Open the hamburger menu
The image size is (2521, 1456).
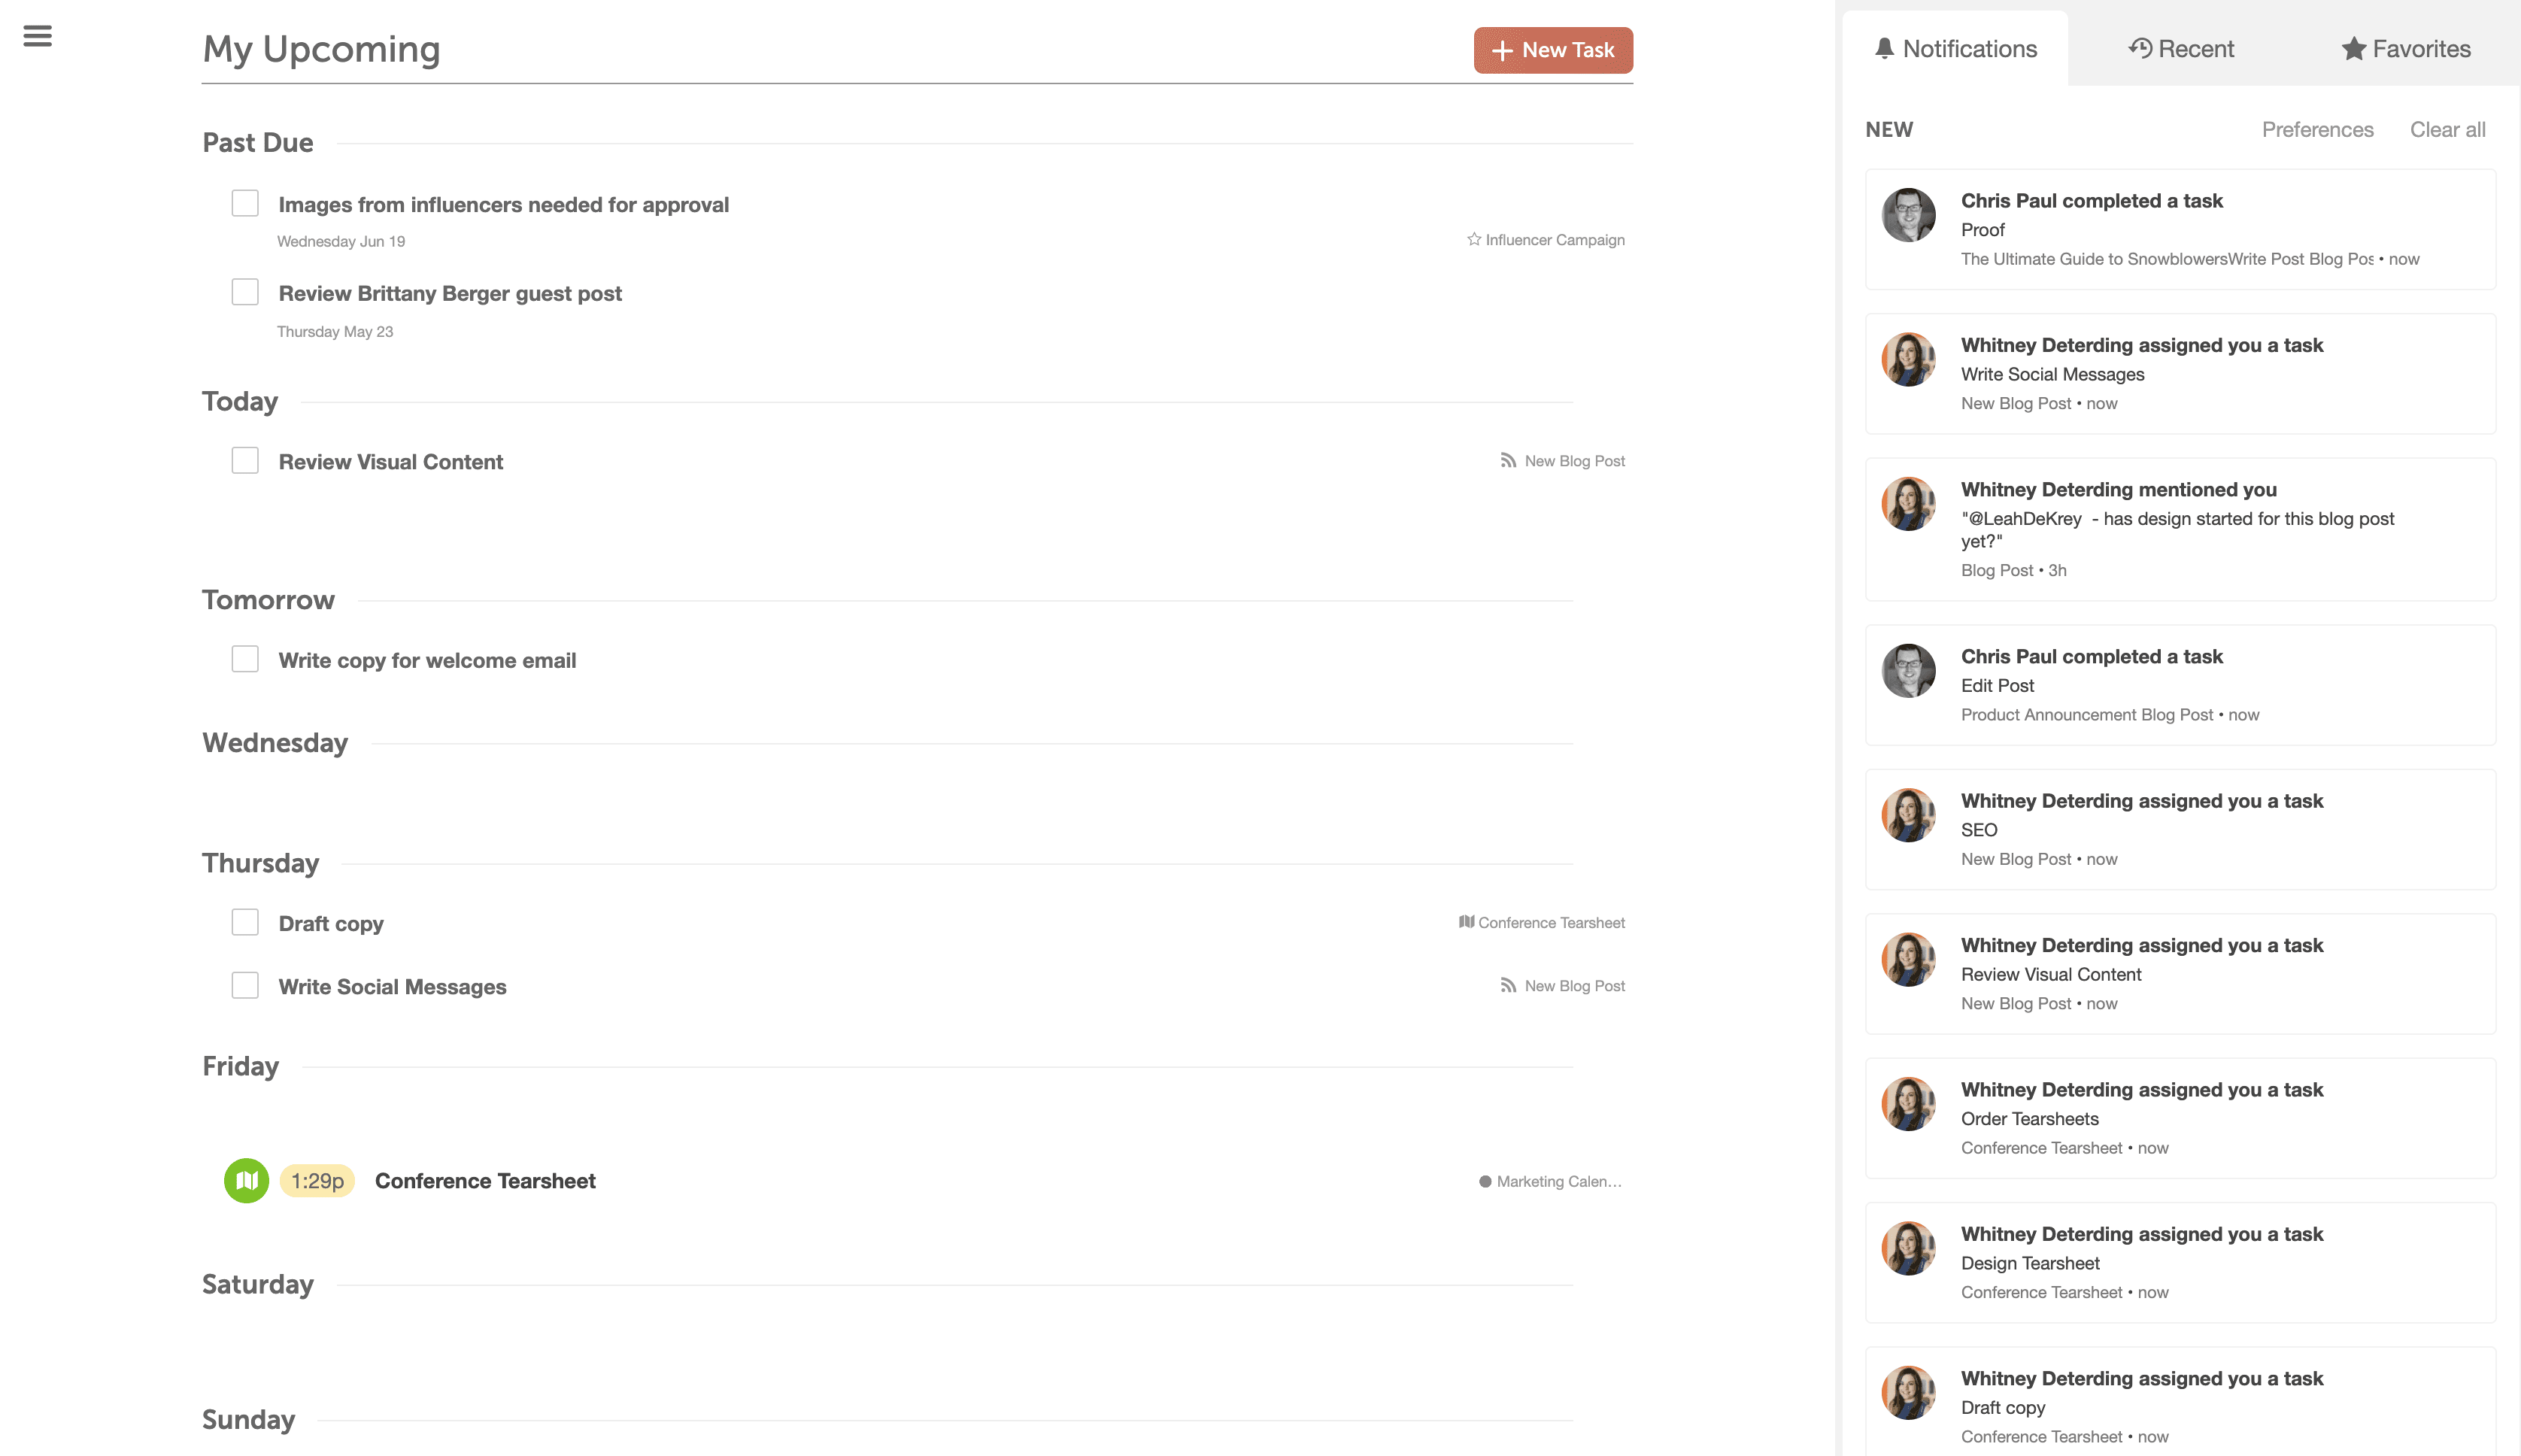[x=37, y=36]
